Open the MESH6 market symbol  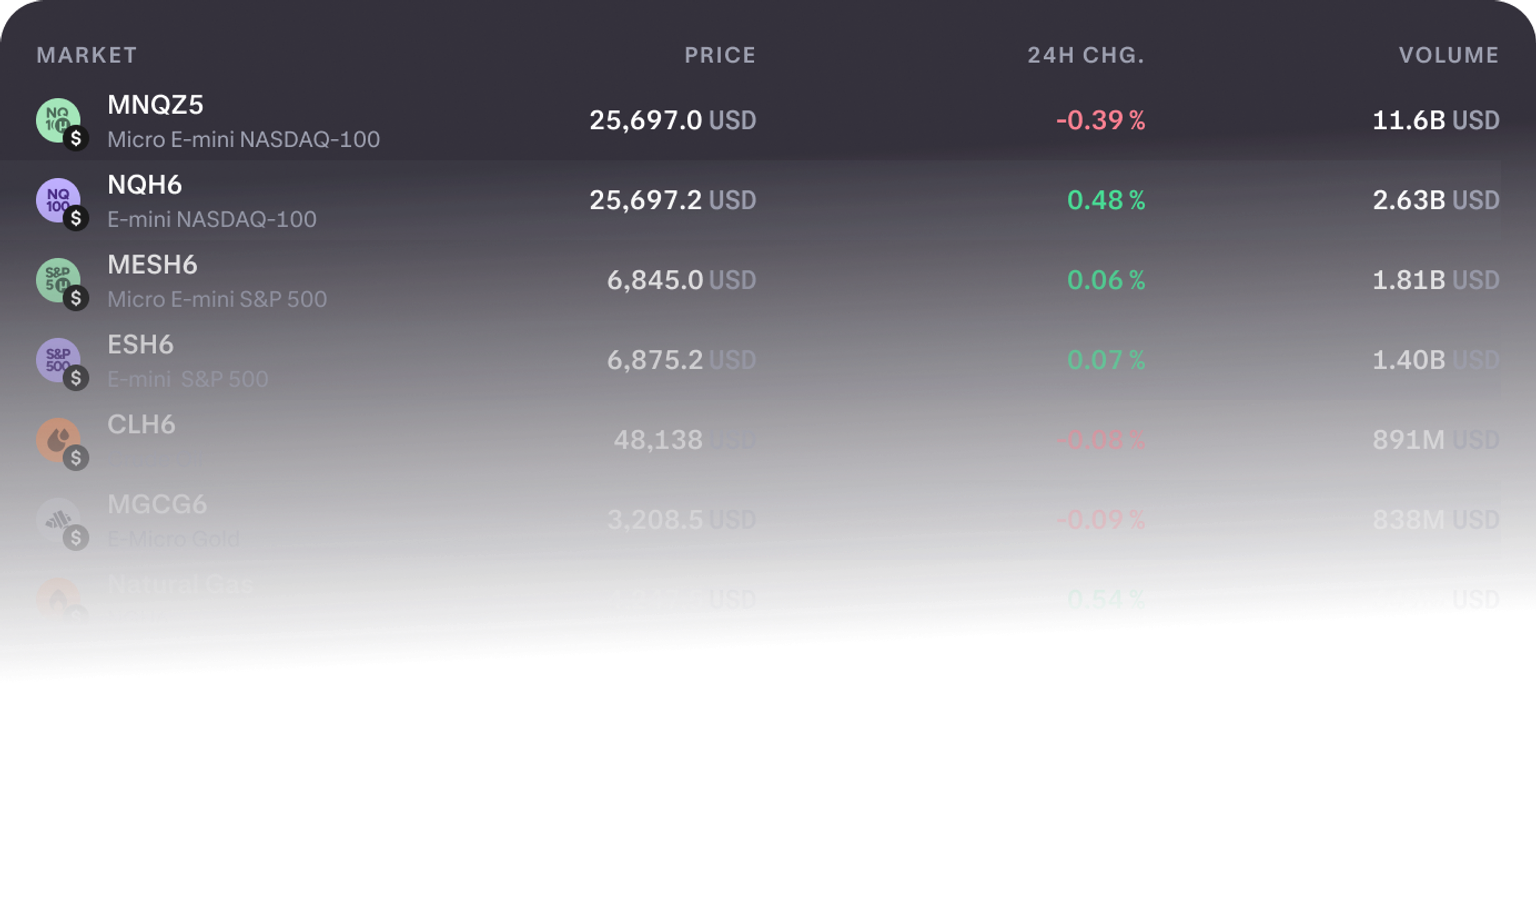[152, 265]
